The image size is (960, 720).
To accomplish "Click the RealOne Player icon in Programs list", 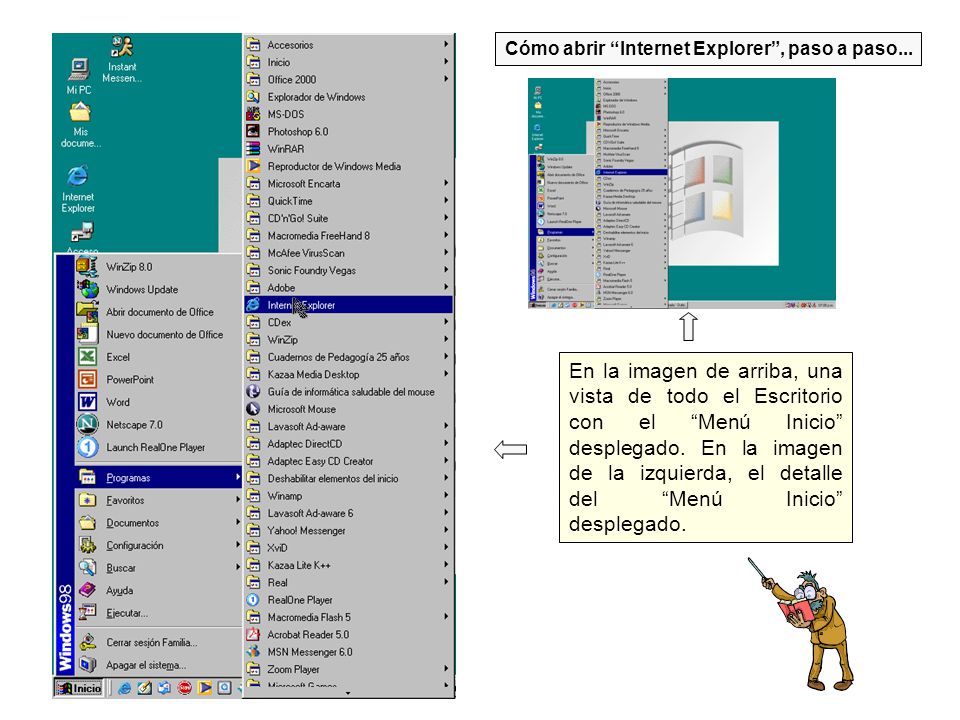I will (x=253, y=600).
